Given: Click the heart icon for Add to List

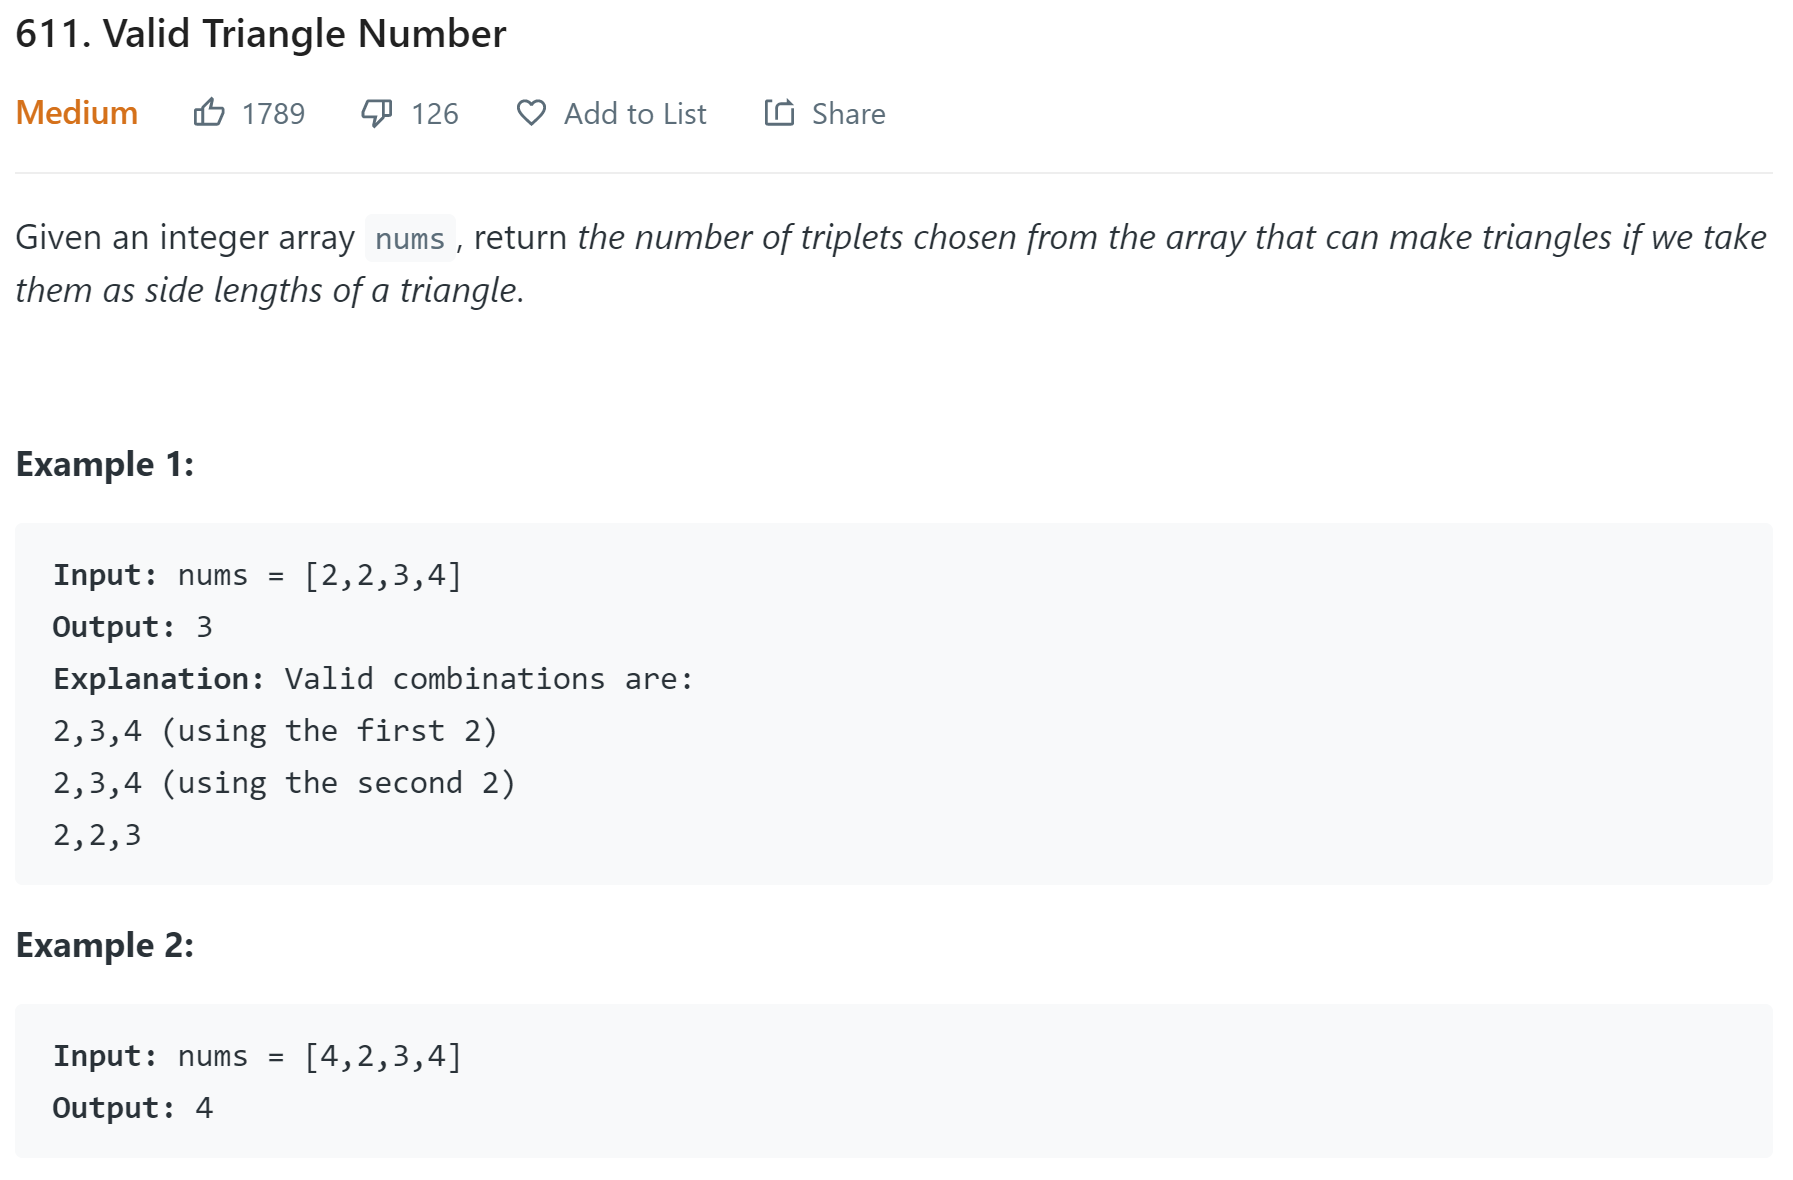Looking at the screenshot, I should point(531,113).
